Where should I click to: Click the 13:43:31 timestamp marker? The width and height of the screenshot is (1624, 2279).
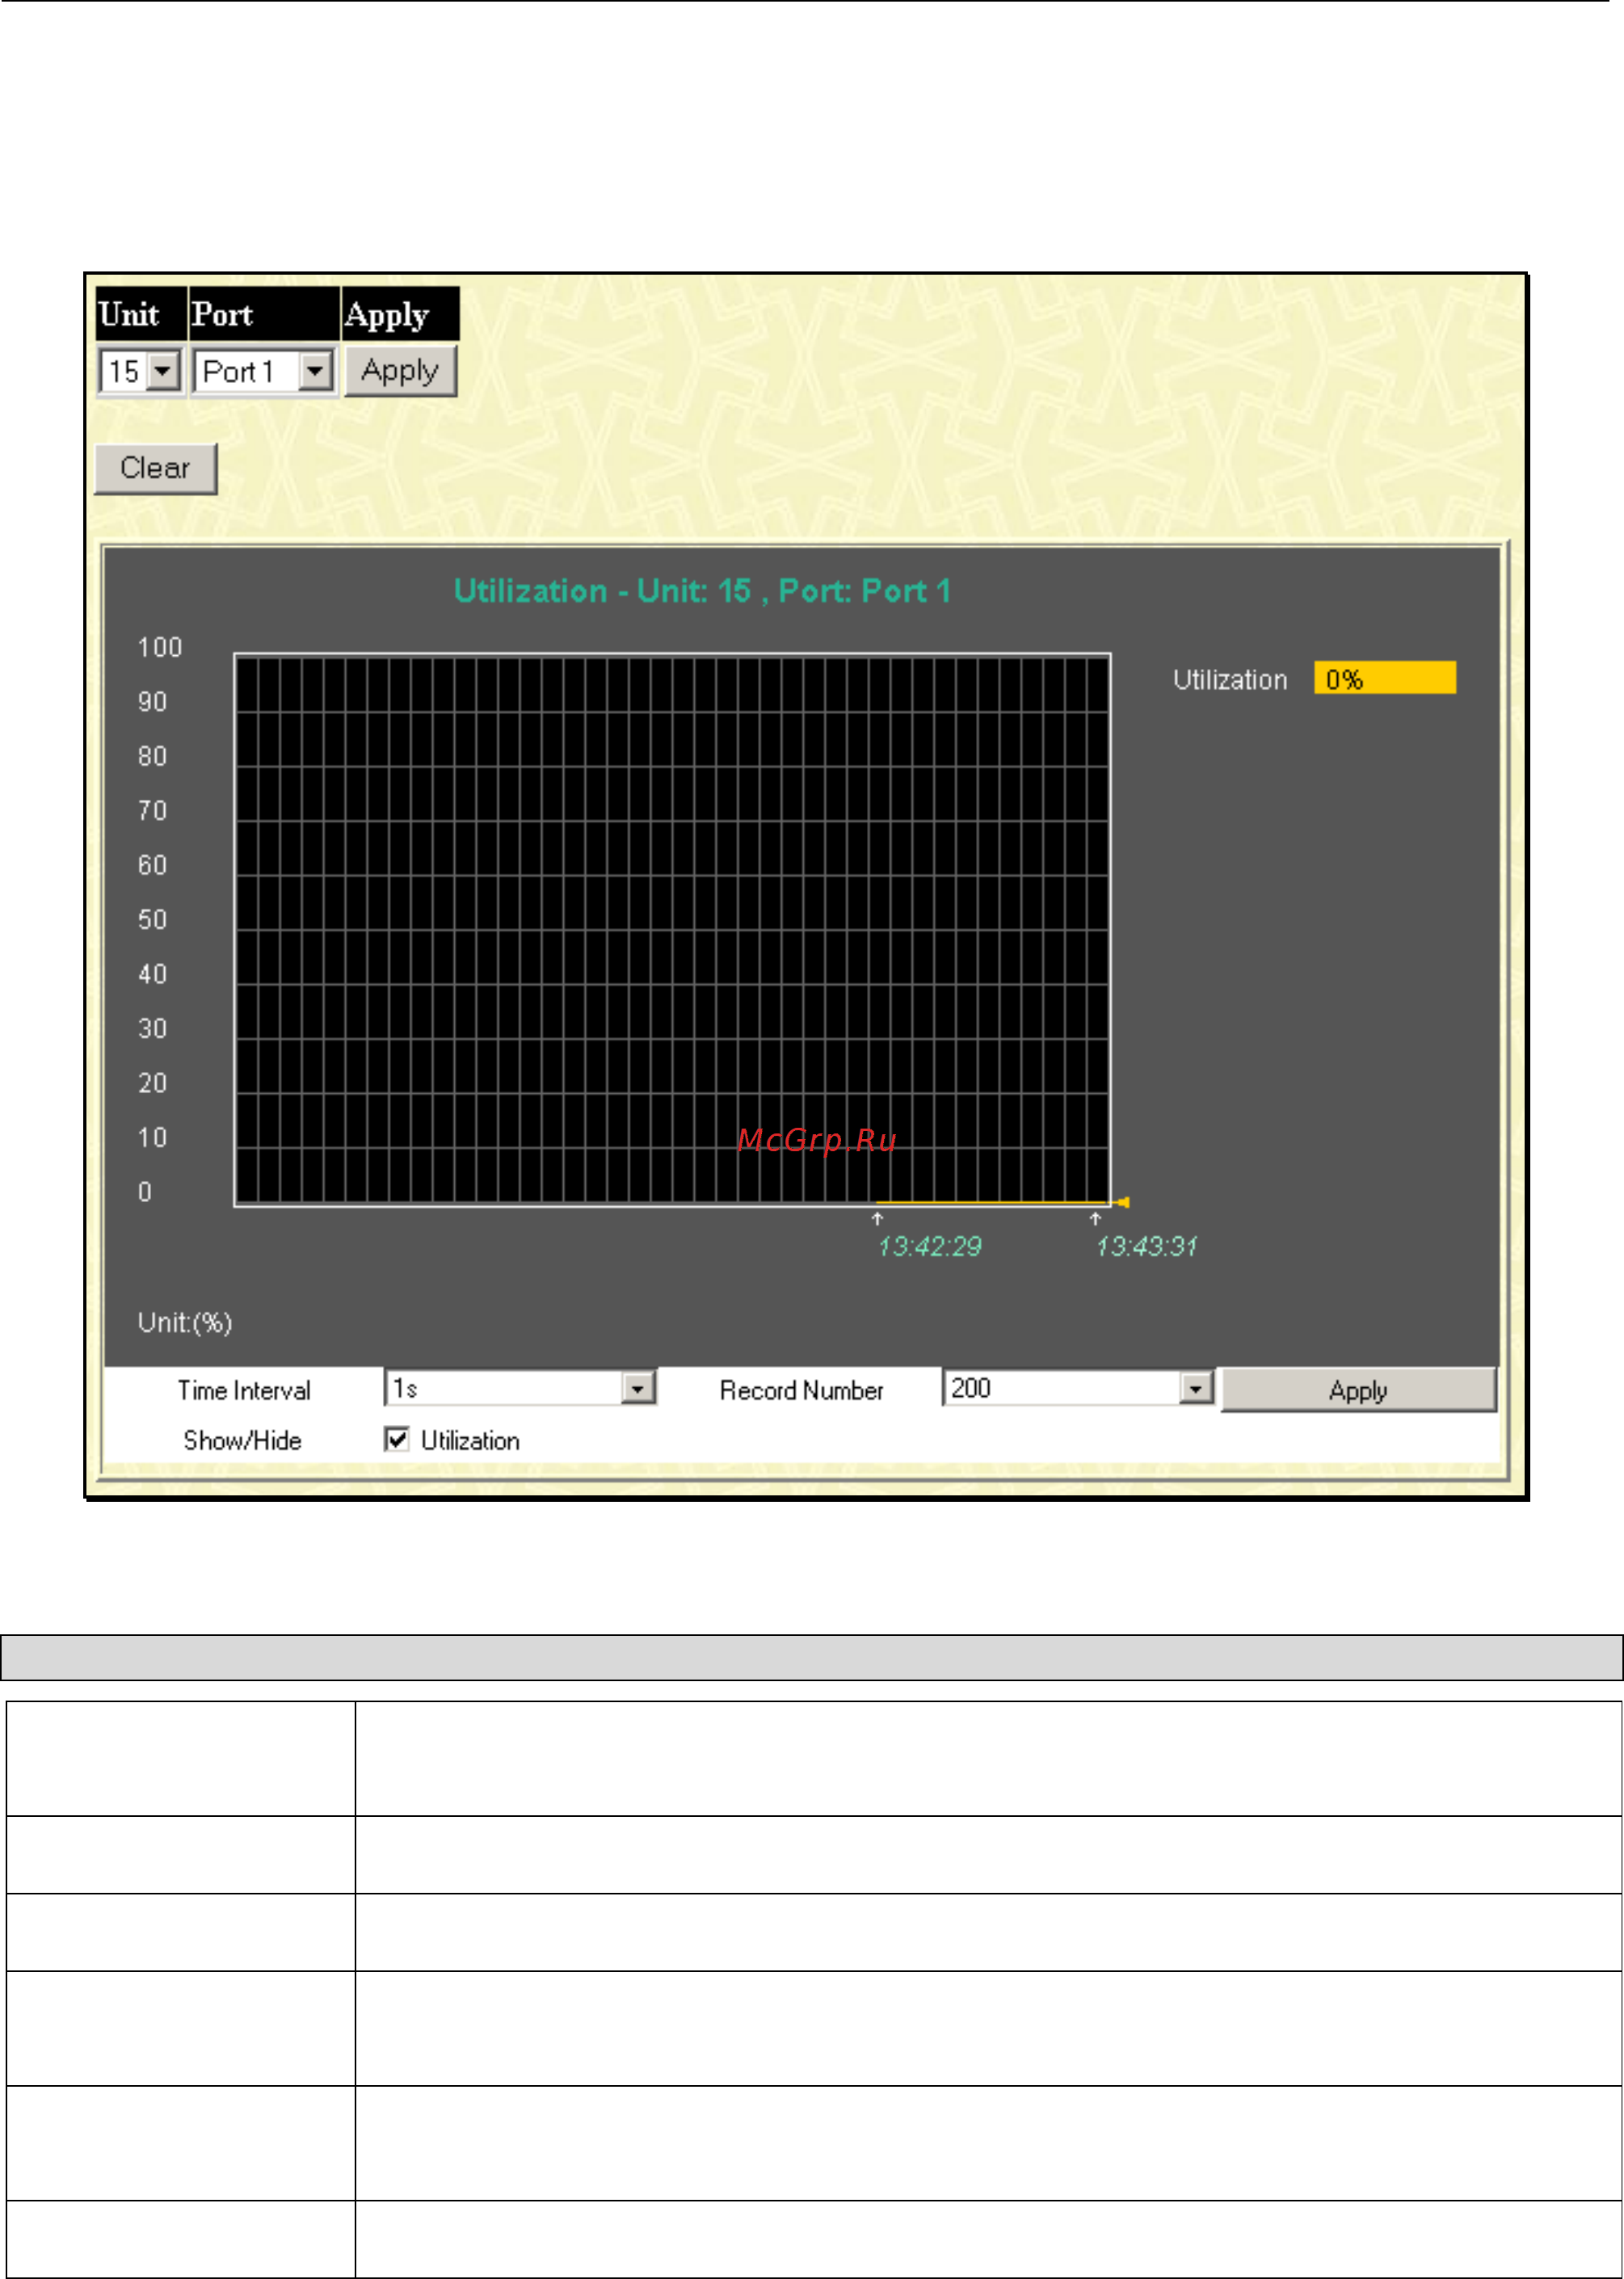tap(1146, 1246)
